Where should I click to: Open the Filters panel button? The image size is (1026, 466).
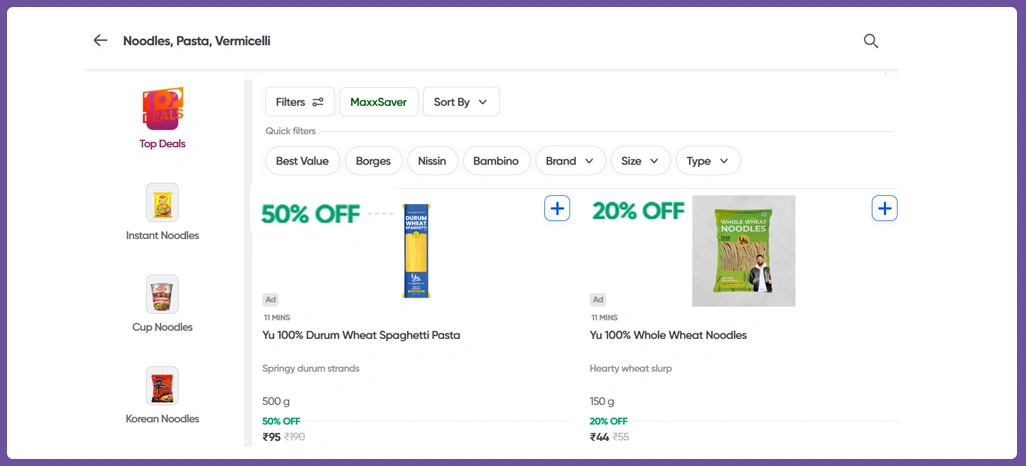[x=300, y=102]
